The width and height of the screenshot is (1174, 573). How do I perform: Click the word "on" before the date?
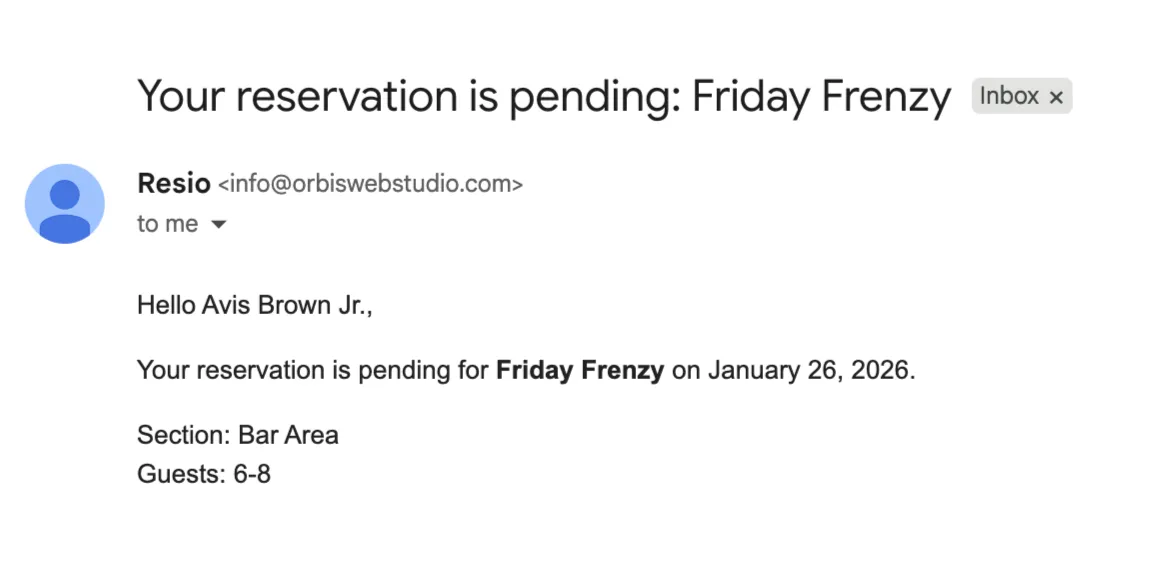[686, 371]
